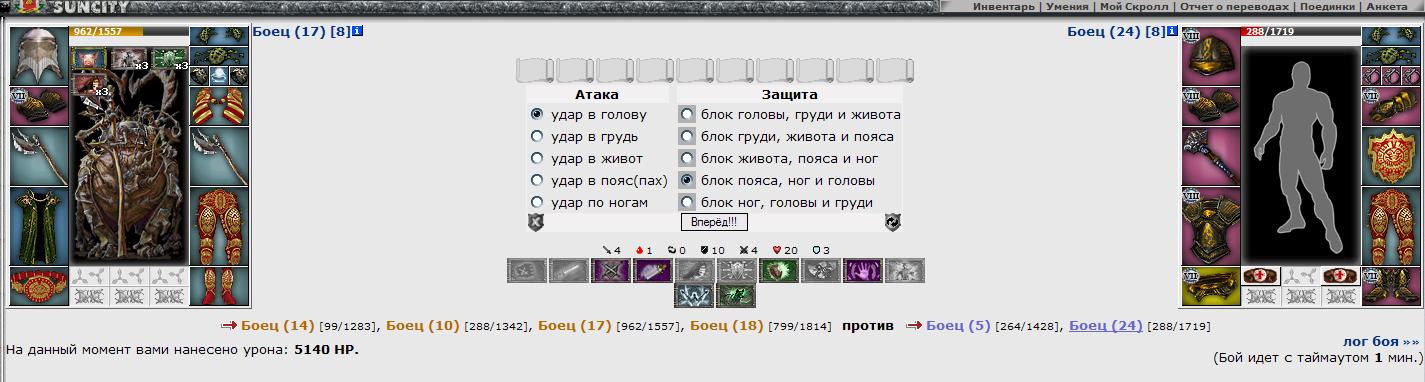Select attack option 'удар в живот'
Screen dimensions: 1425x382
(x=537, y=159)
